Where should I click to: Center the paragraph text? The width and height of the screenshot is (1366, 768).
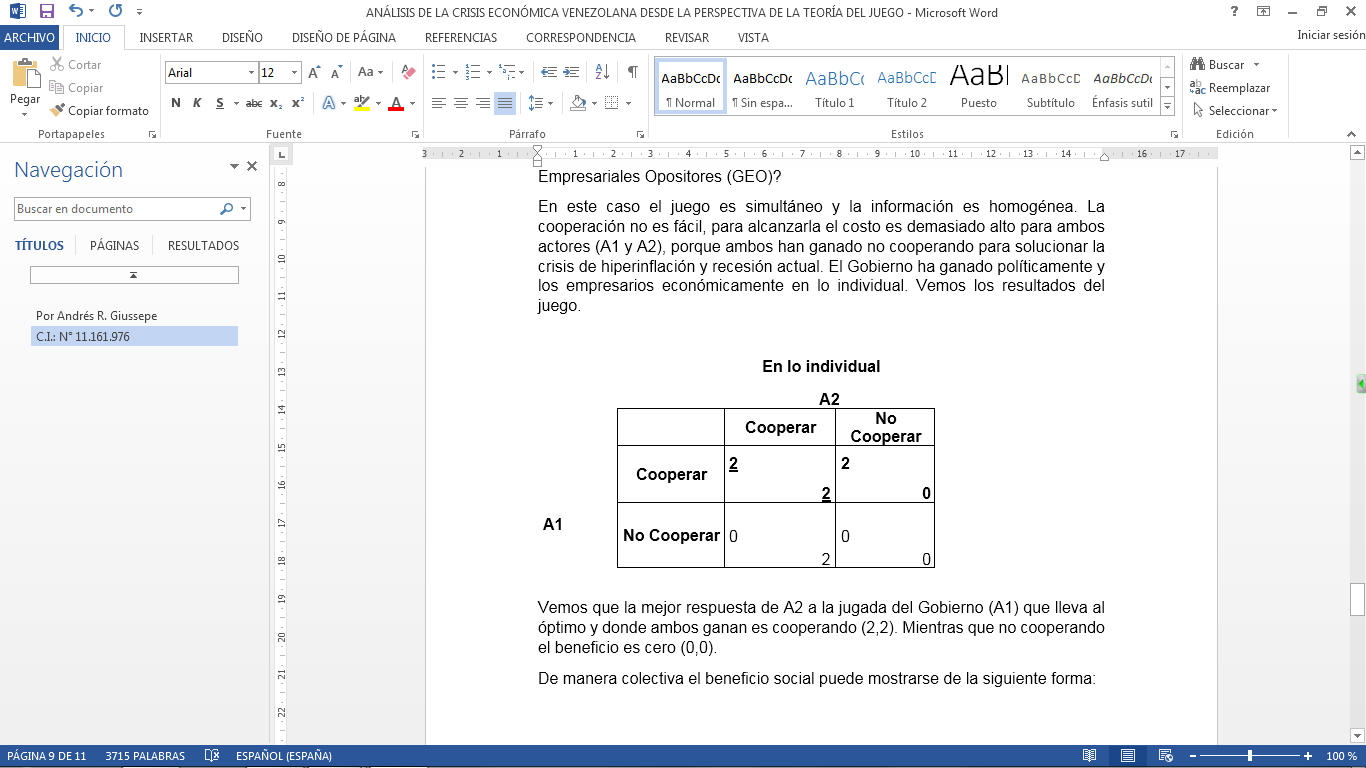click(460, 103)
